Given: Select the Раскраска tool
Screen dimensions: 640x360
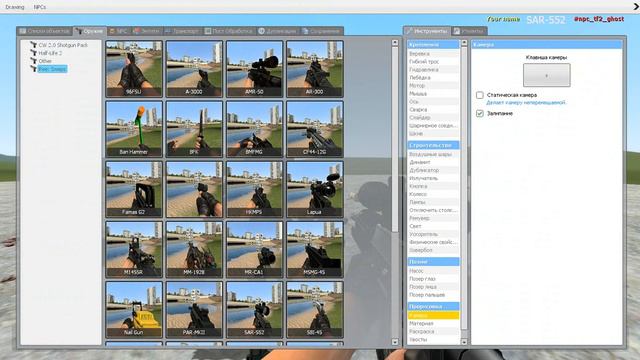Looking at the screenshot, I should [x=433, y=331].
